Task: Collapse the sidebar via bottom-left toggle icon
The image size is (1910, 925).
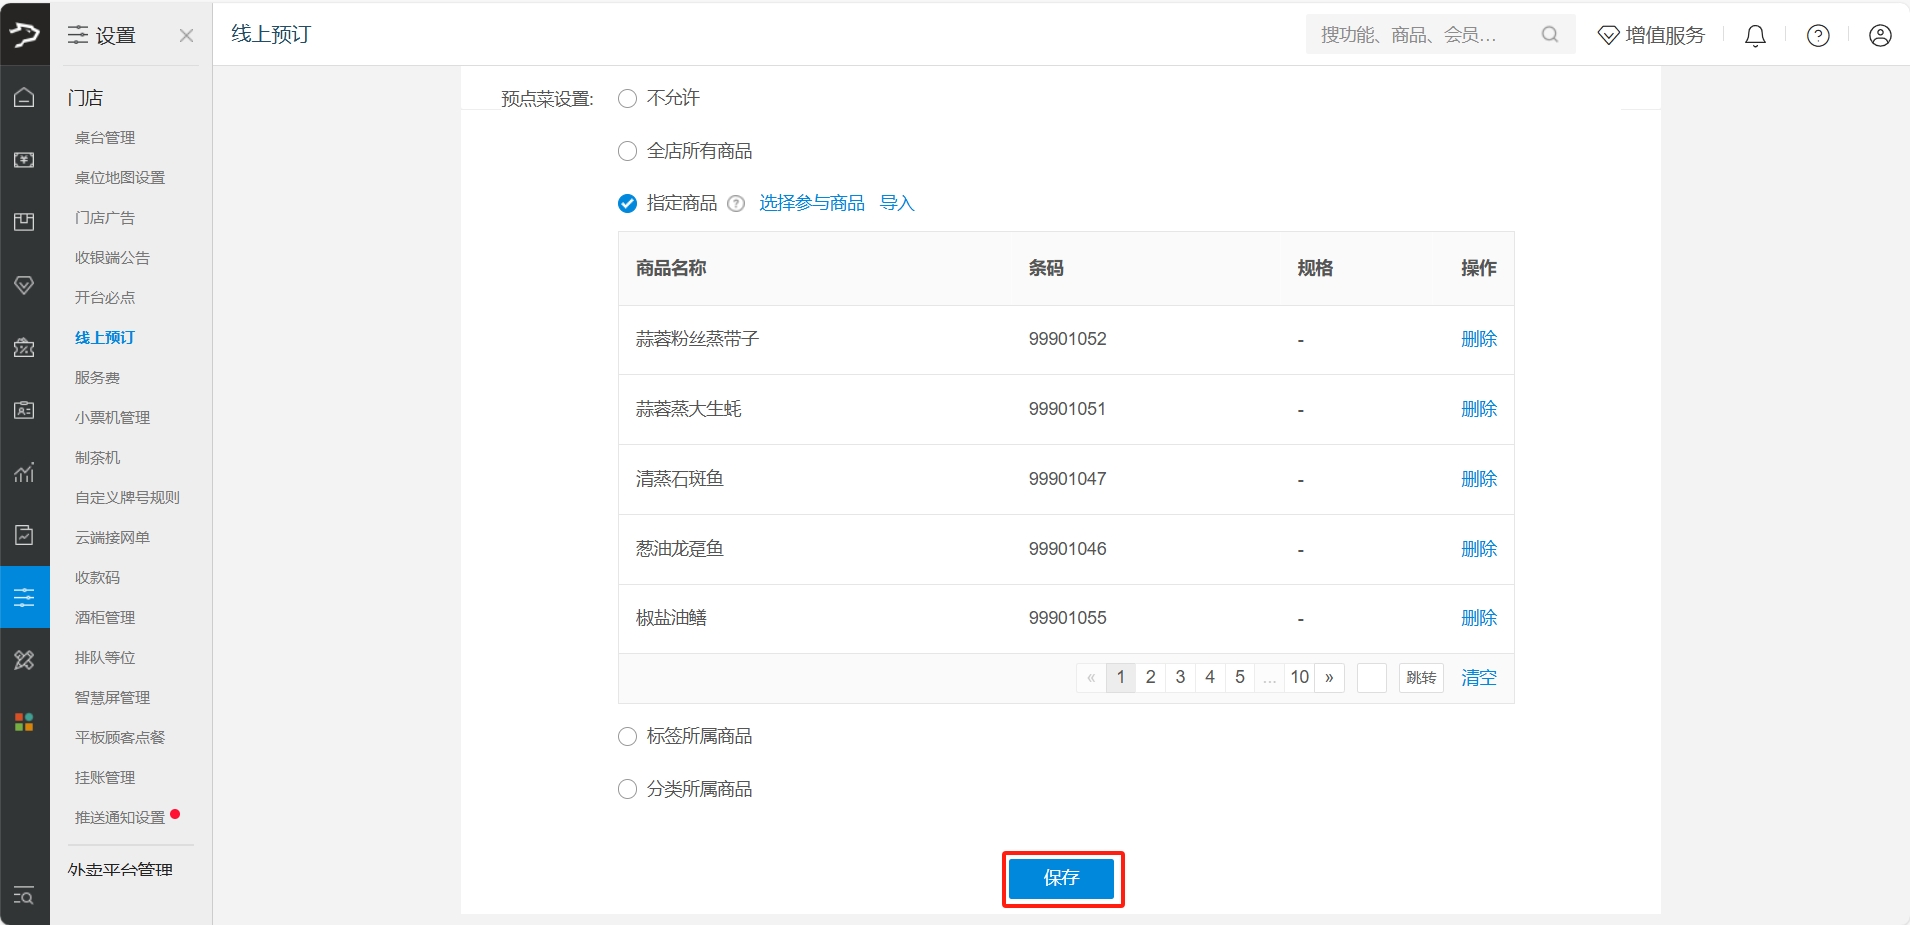Action: click(24, 896)
